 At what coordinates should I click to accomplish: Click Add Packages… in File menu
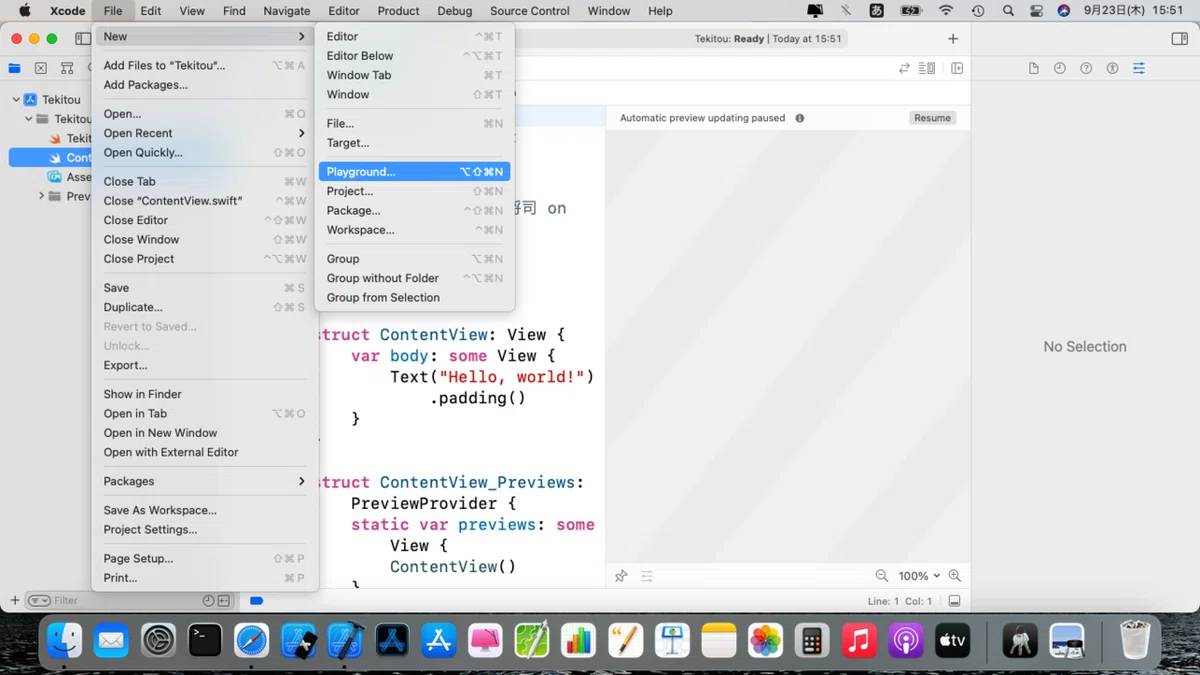[x=205, y=85]
